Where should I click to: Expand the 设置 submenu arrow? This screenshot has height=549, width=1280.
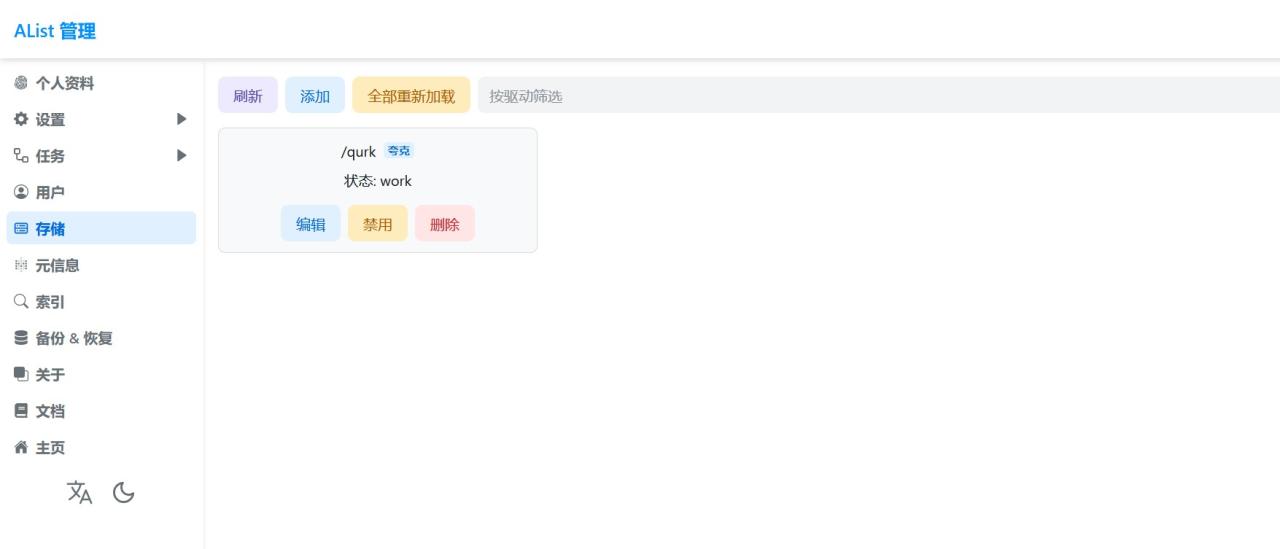pos(181,119)
